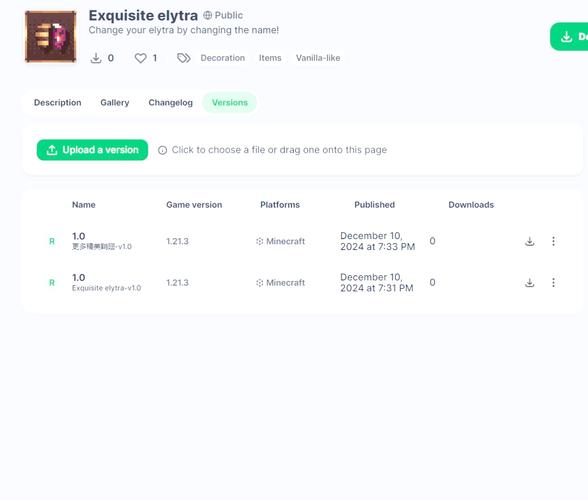Open the Vanilla-like tag link
The width and height of the screenshot is (588, 500).
click(318, 58)
